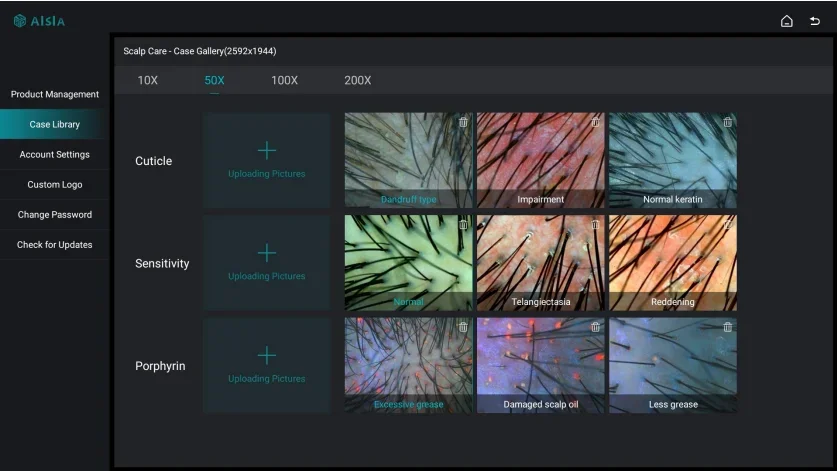Delete the Damaged scalp oil image
Viewport: 837px width, 471px height.
pos(595,327)
